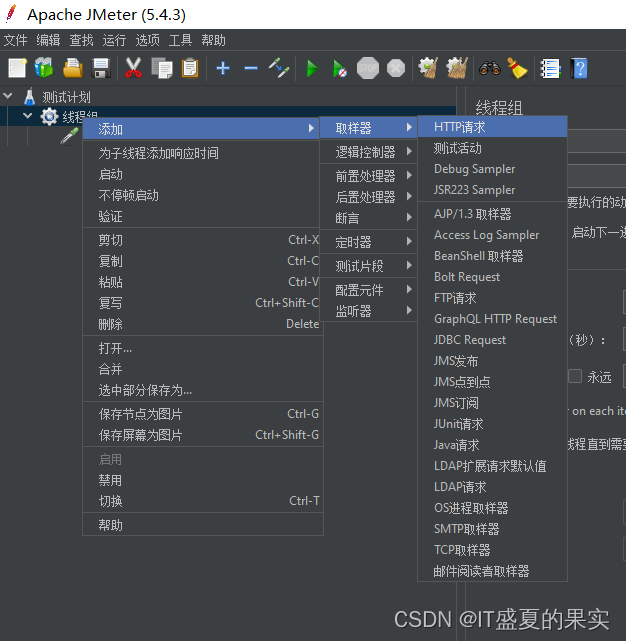626x641 pixels.
Task: Open the Function Helper list icon
Action: coord(550,68)
